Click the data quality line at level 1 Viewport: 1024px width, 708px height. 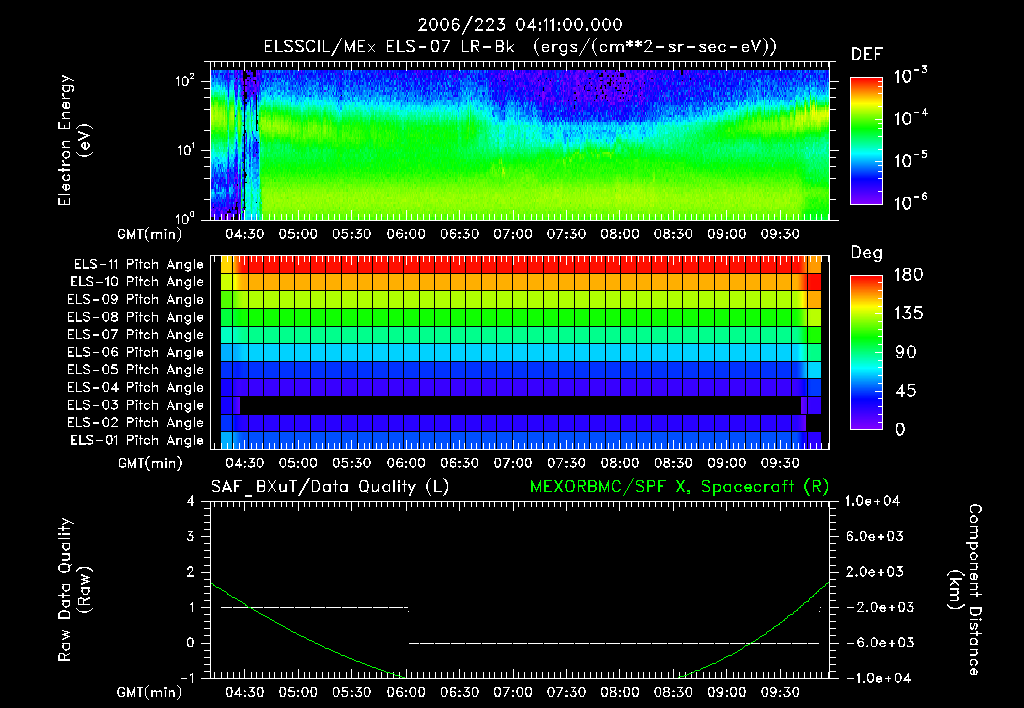click(x=315, y=607)
